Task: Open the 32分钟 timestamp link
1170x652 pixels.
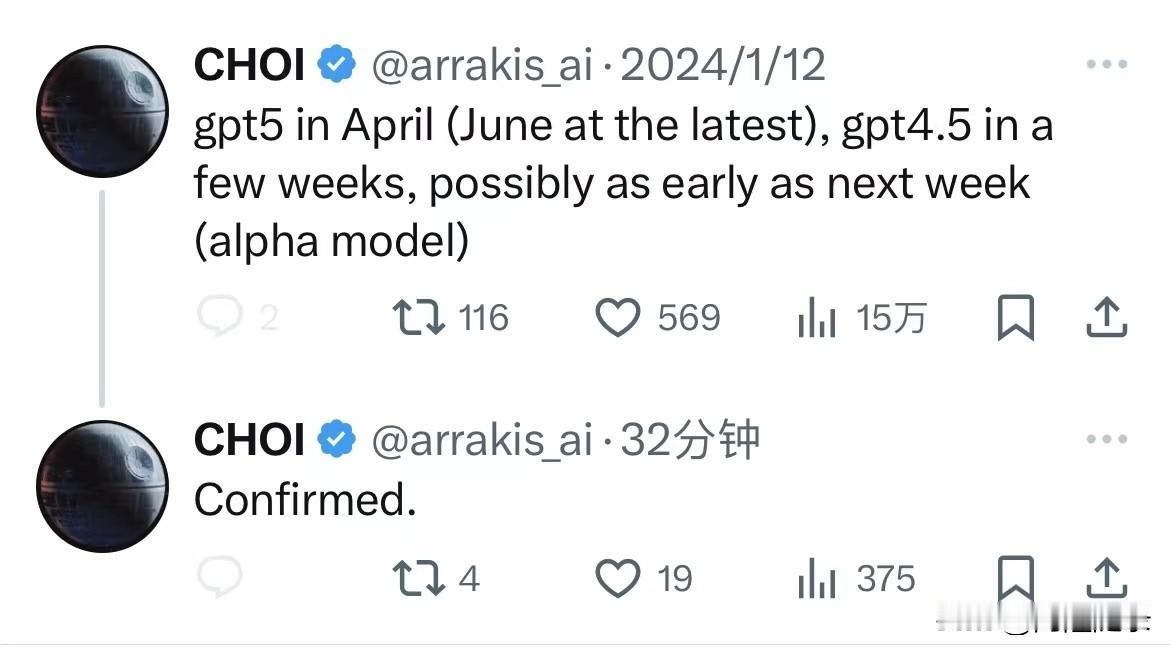Action: 689,439
